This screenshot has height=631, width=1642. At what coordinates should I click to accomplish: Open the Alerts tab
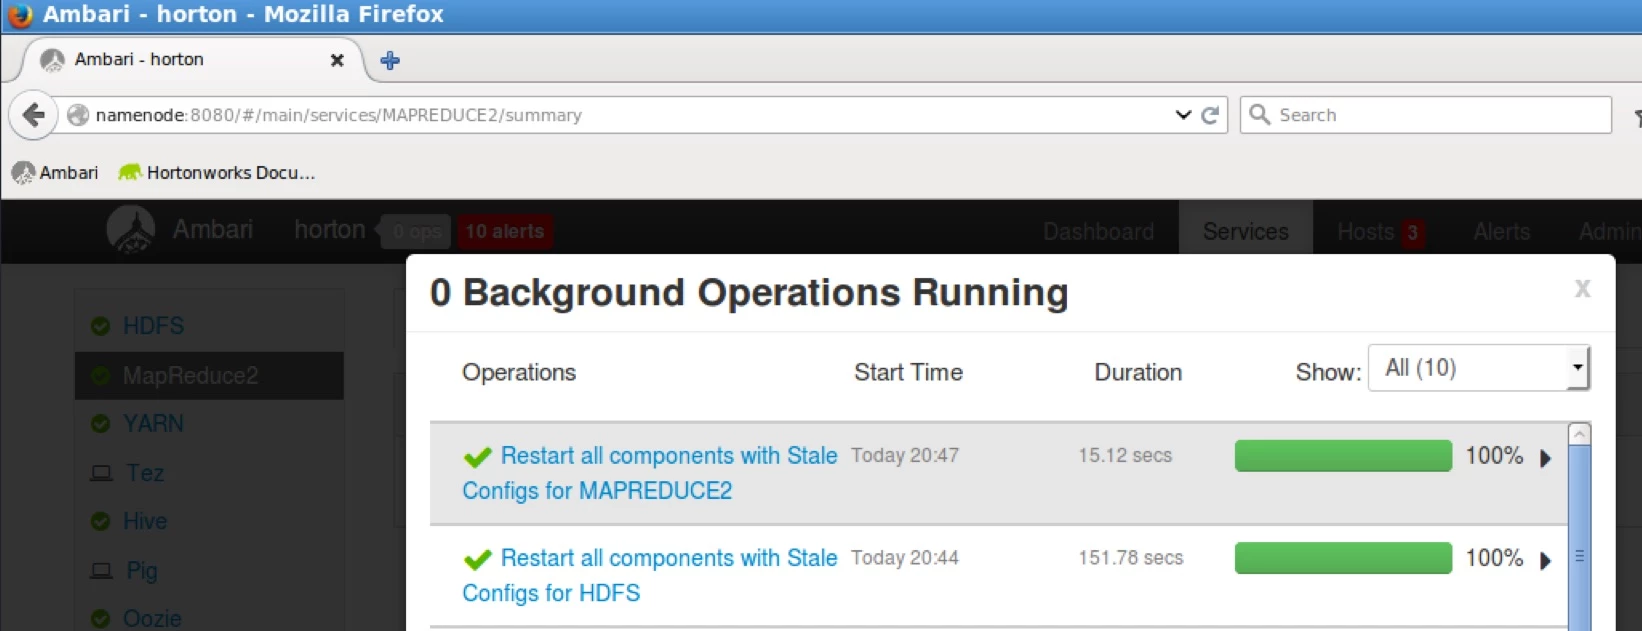(x=1502, y=232)
